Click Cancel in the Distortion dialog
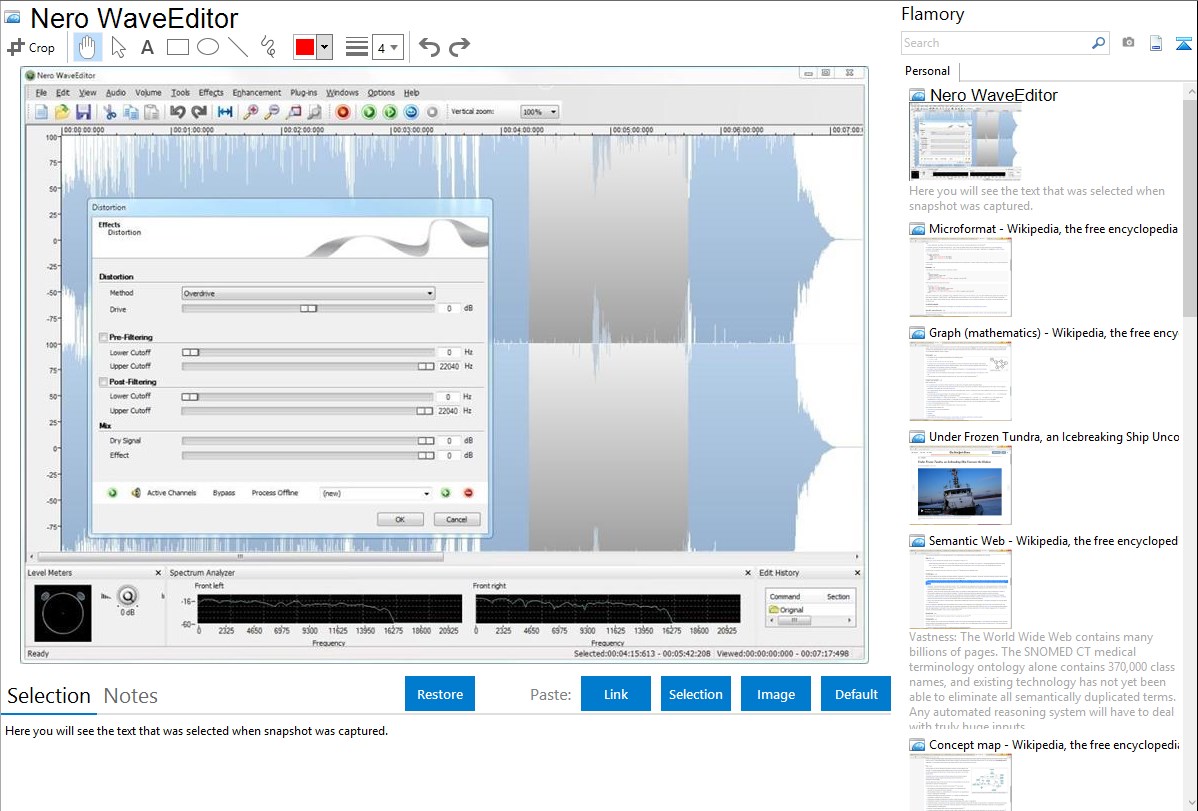 coord(457,519)
